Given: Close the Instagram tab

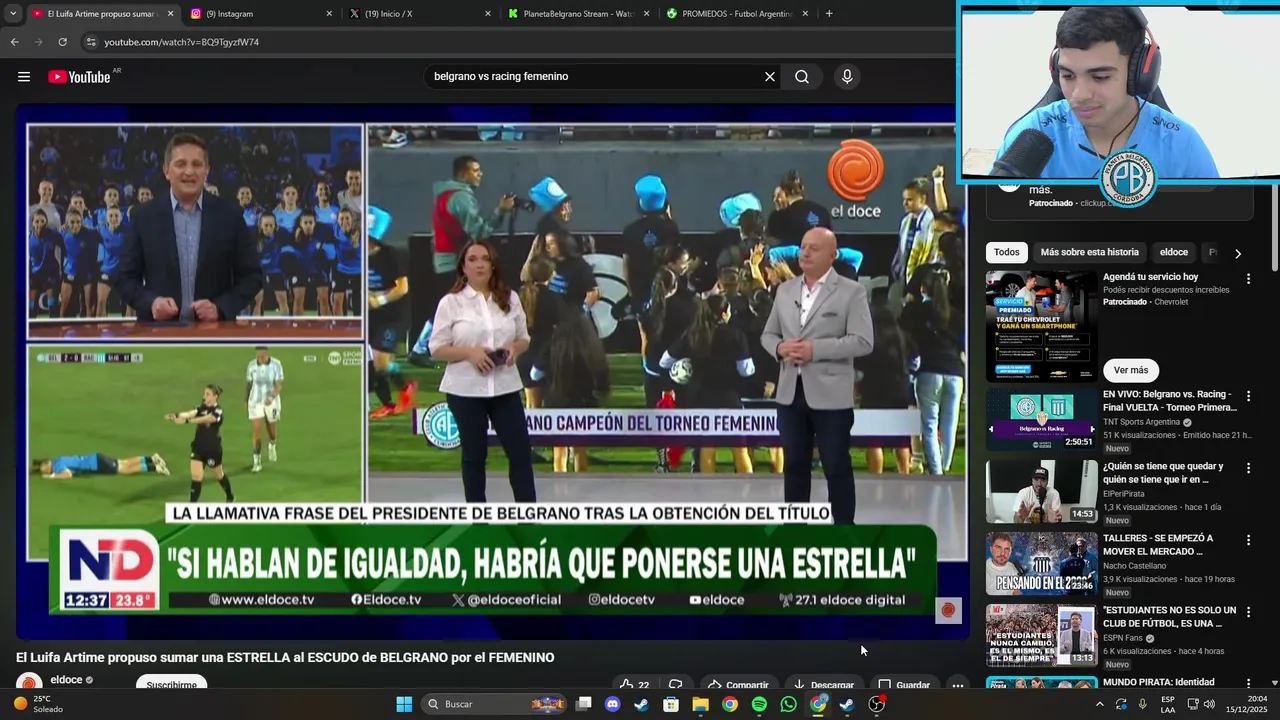Looking at the screenshot, I should 329,14.
